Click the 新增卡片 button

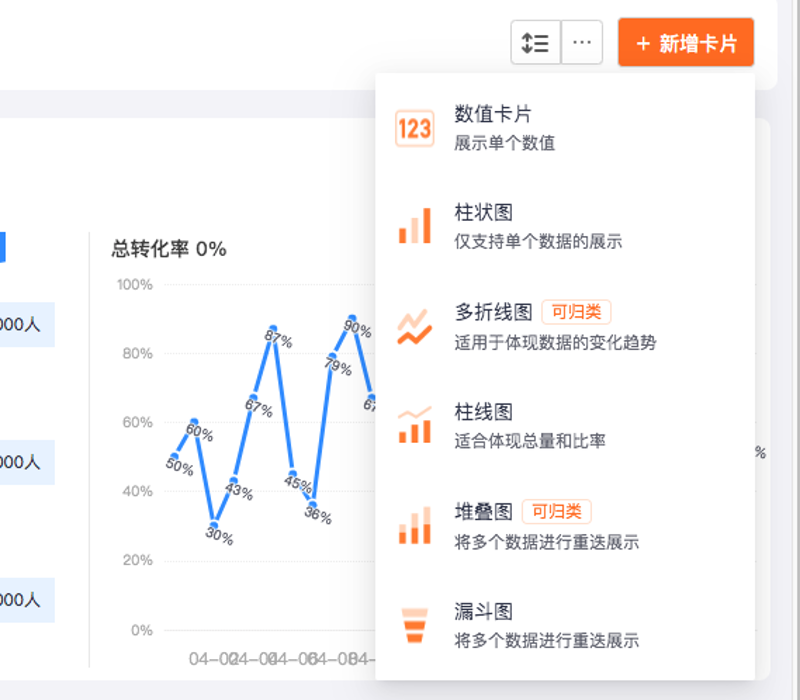click(x=686, y=42)
